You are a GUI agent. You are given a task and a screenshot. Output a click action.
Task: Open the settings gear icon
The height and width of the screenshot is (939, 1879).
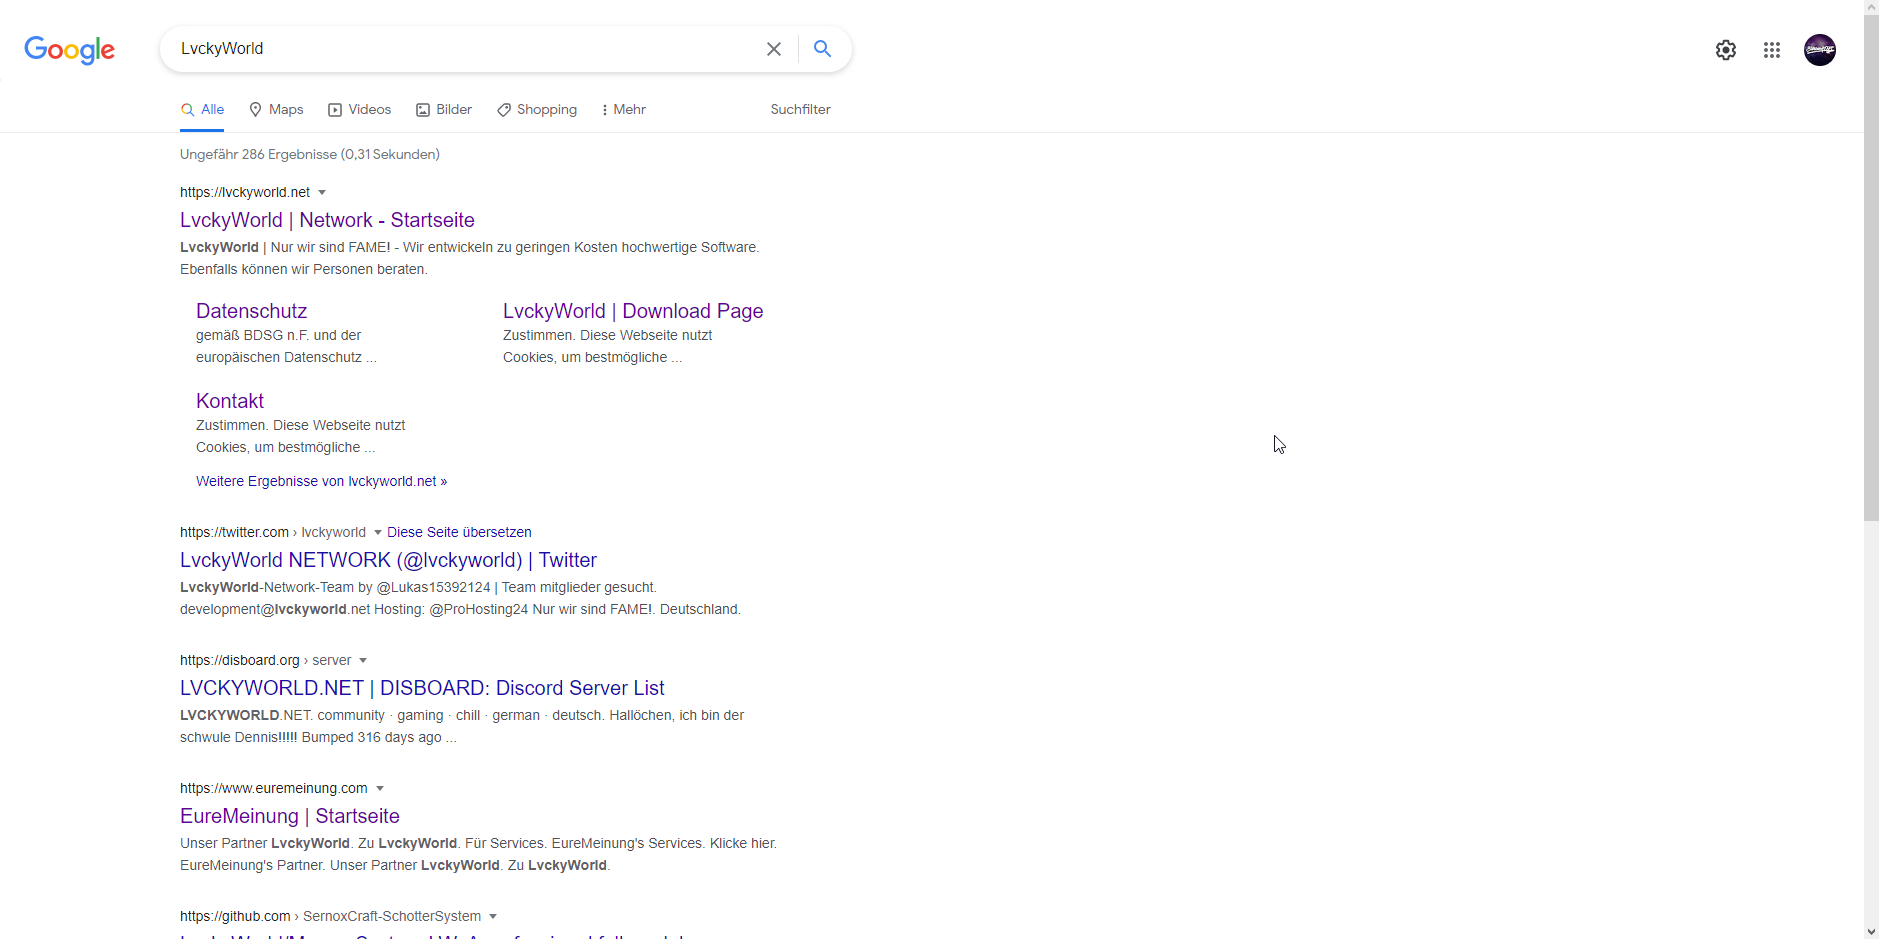point(1725,50)
